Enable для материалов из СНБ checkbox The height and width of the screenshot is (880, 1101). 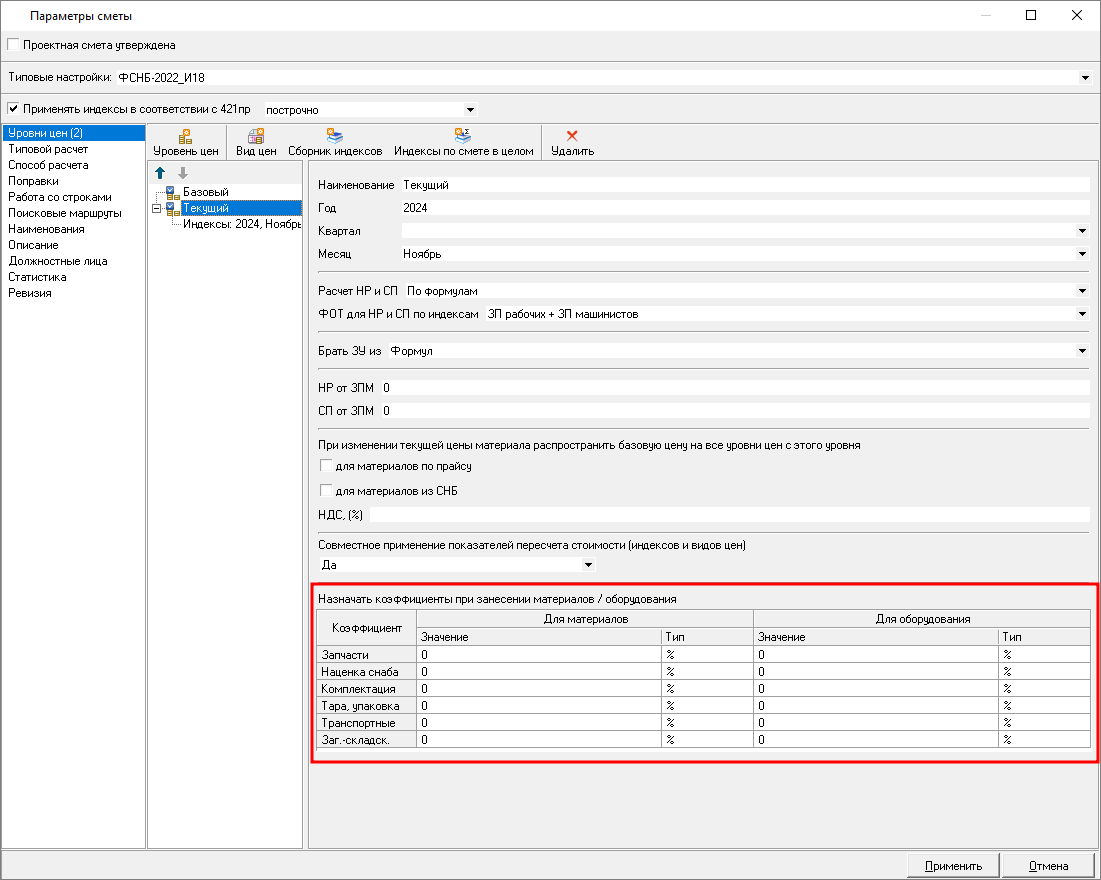(326, 490)
